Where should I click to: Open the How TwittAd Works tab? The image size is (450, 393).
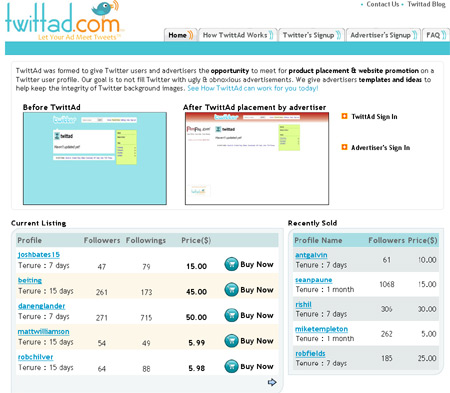pyautogui.click(x=238, y=35)
